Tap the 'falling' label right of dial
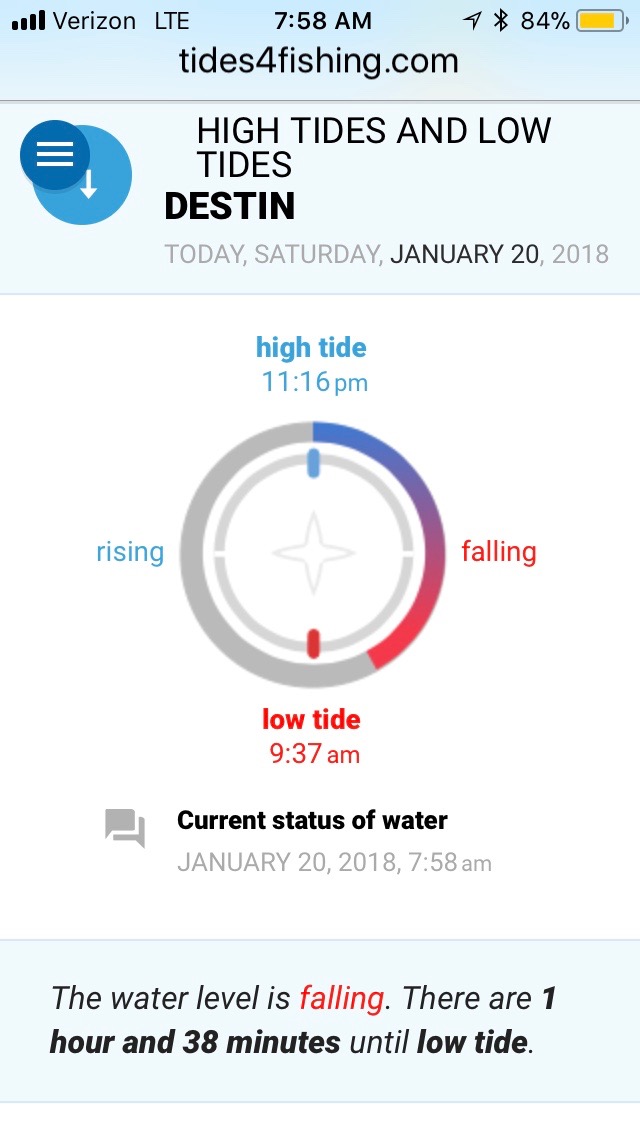The height and width of the screenshot is (1136, 640). 498,552
